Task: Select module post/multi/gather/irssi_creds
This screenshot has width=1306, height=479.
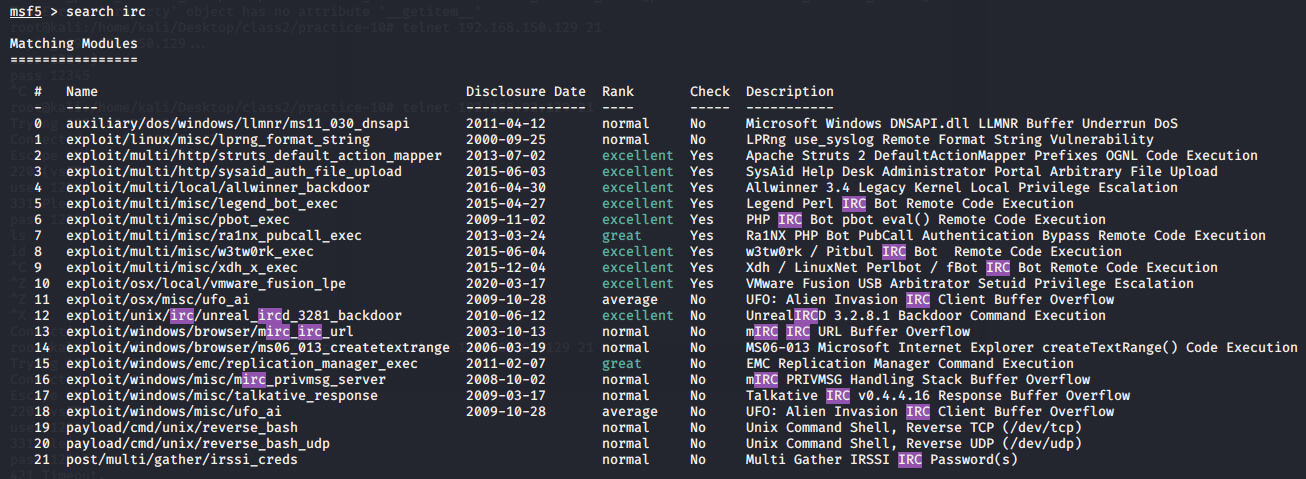Action: pos(182,460)
